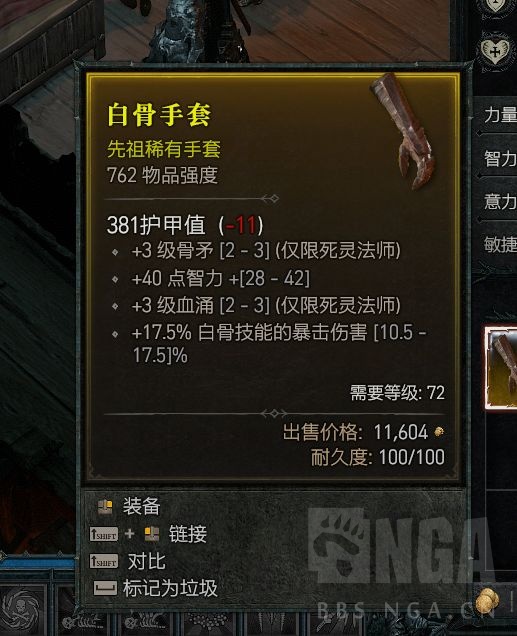Viewport: 517px width, 636px height.
Task: Click the gold coins currency icon
Action: pos(487,602)
